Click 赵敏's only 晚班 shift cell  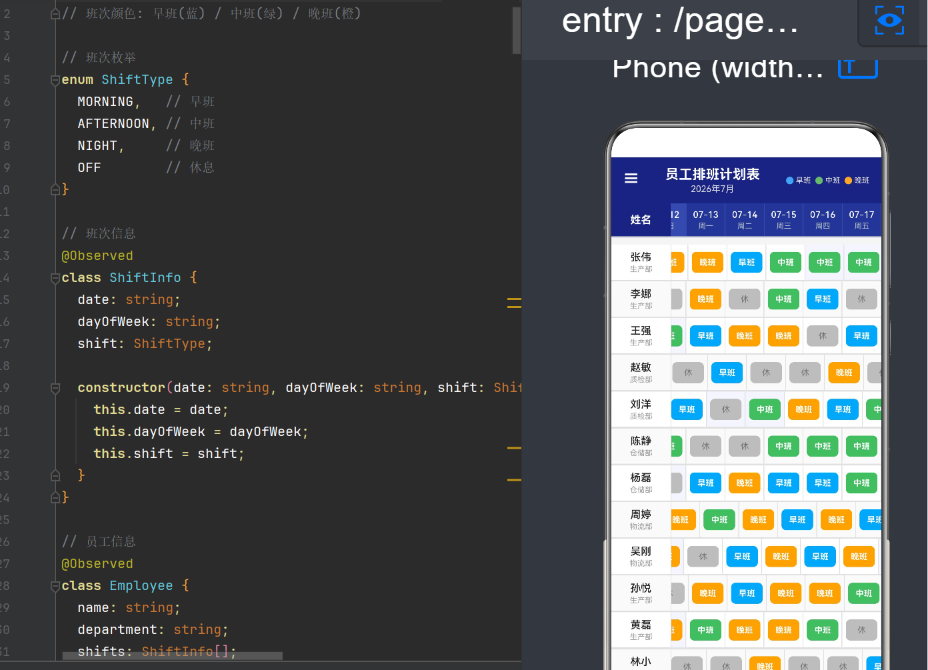(x=844, y=372)
